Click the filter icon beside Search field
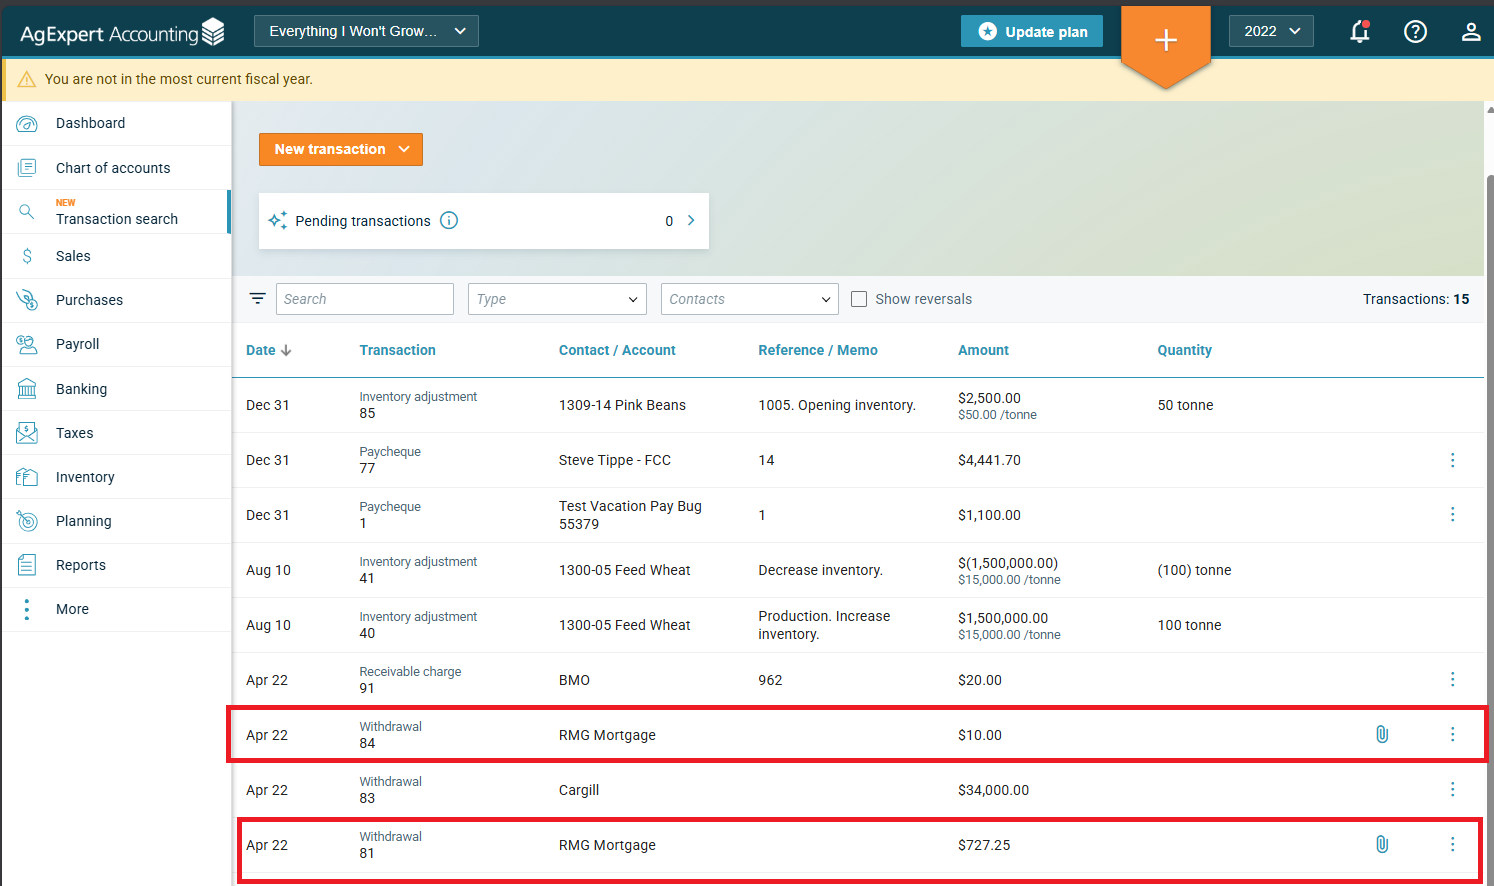The width and height of the screenshot is (1494, 886). 257,299
